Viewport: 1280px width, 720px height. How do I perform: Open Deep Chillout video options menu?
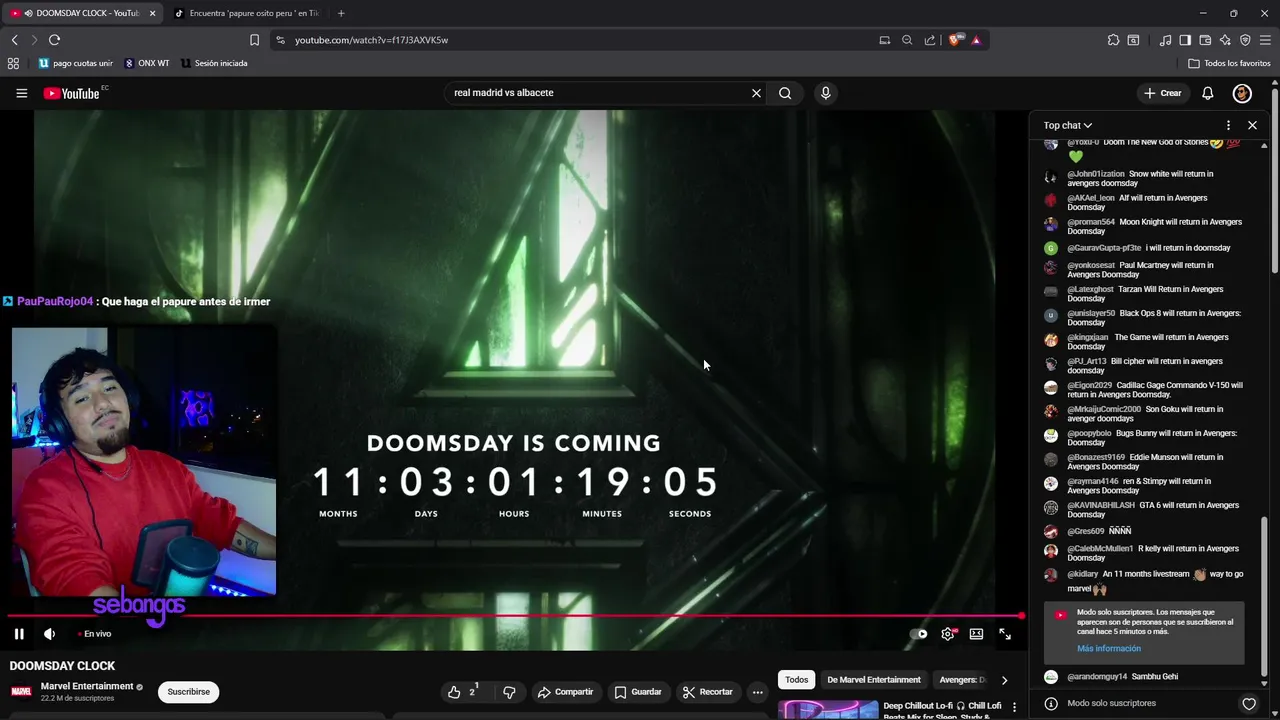pos(1014,707)
